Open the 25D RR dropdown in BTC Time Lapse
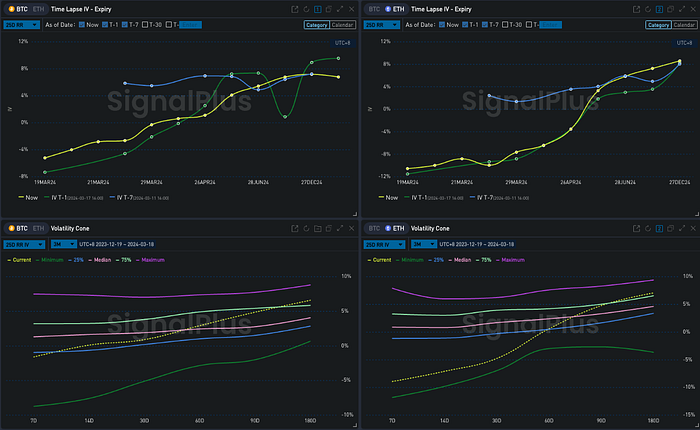700x430 pixels. [21, 23]
